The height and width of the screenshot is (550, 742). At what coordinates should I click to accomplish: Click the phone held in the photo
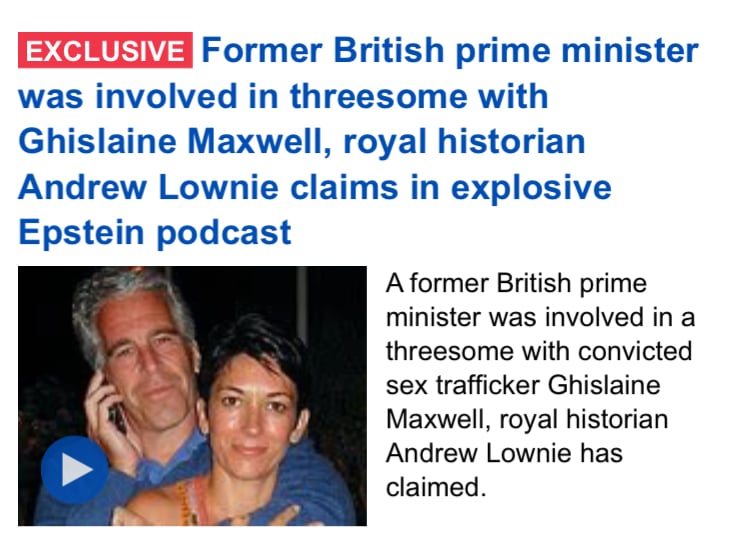116,414
